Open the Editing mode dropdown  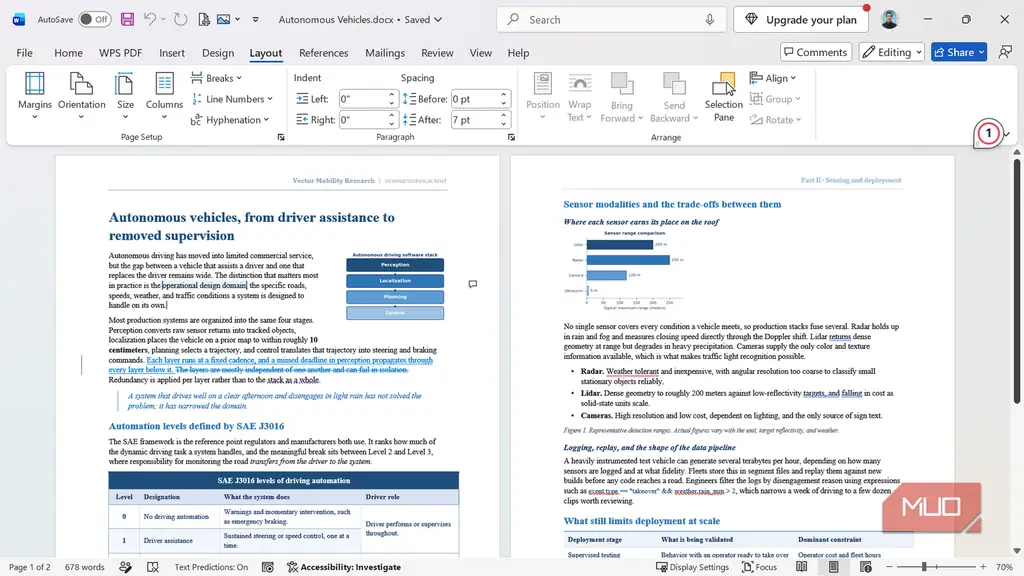coord(891,52)
